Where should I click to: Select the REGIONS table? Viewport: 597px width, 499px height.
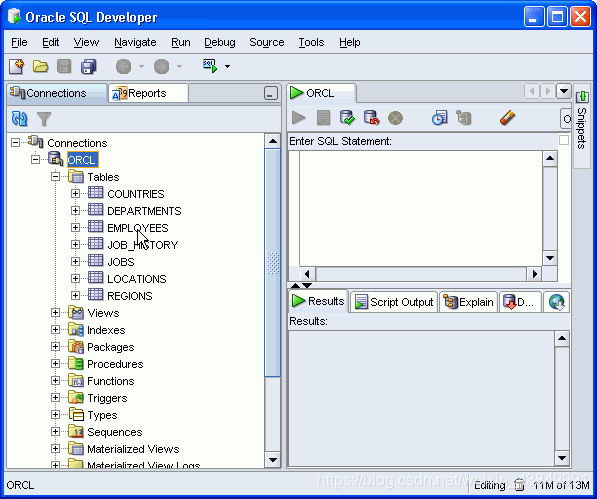129,296
